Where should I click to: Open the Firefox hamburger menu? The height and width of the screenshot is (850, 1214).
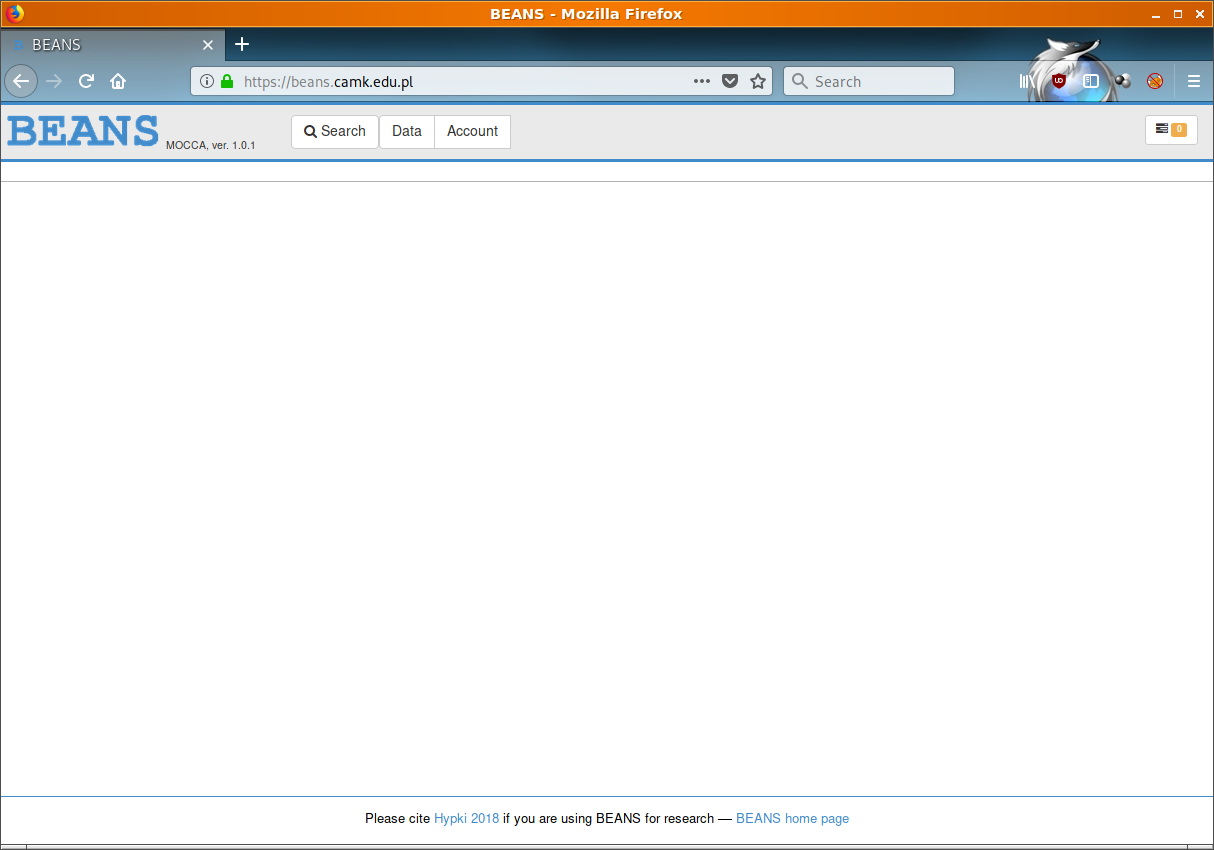point(1193,81)
